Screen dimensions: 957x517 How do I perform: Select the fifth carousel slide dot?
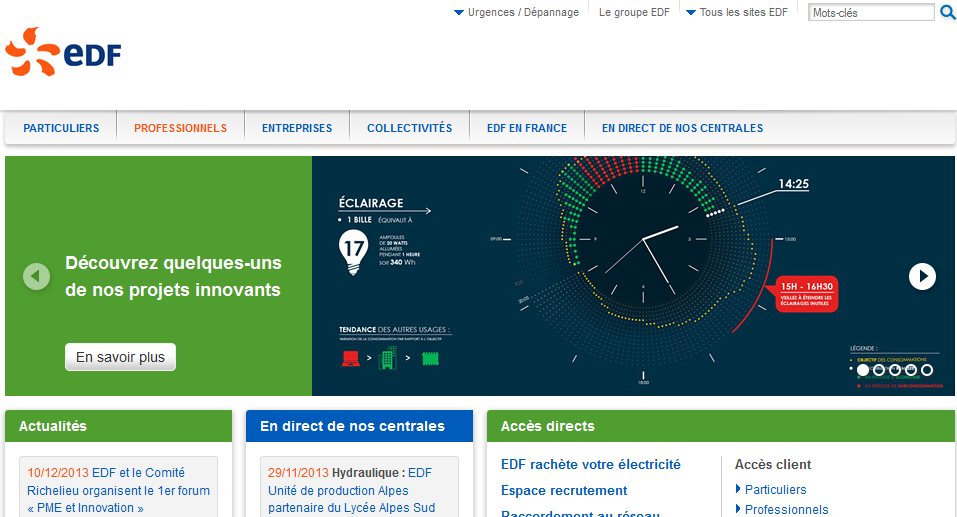pyautogui.click(x=927, y=370)
